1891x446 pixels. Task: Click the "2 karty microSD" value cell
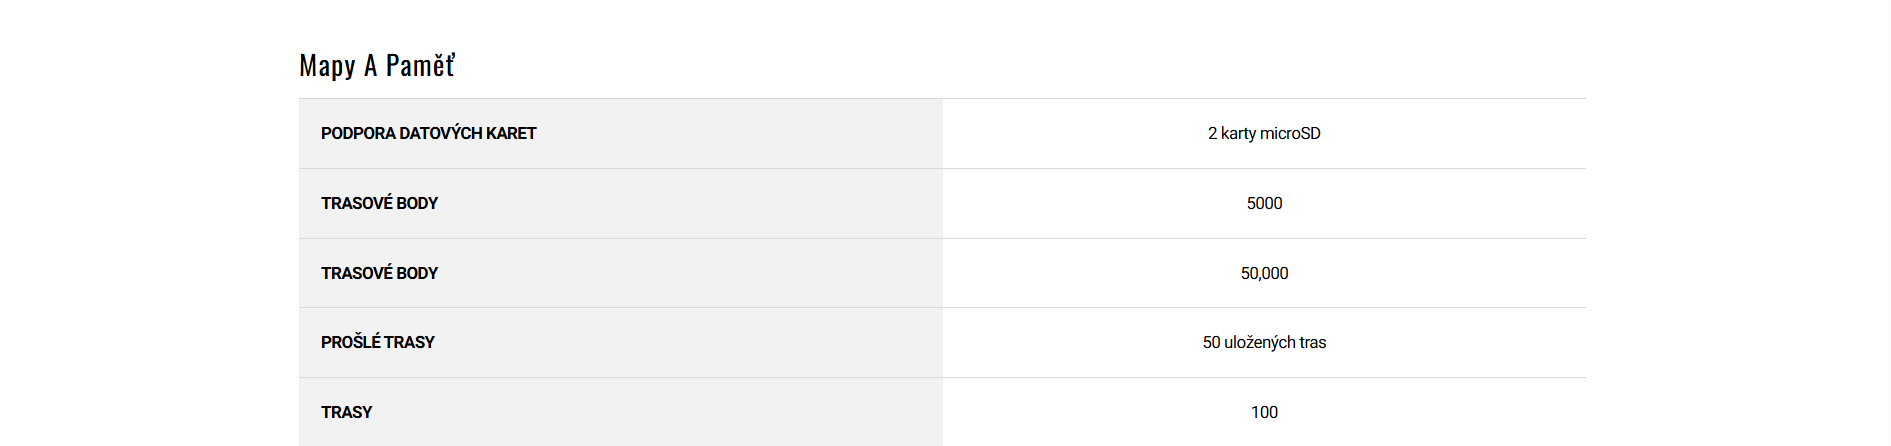[1263, 133]
